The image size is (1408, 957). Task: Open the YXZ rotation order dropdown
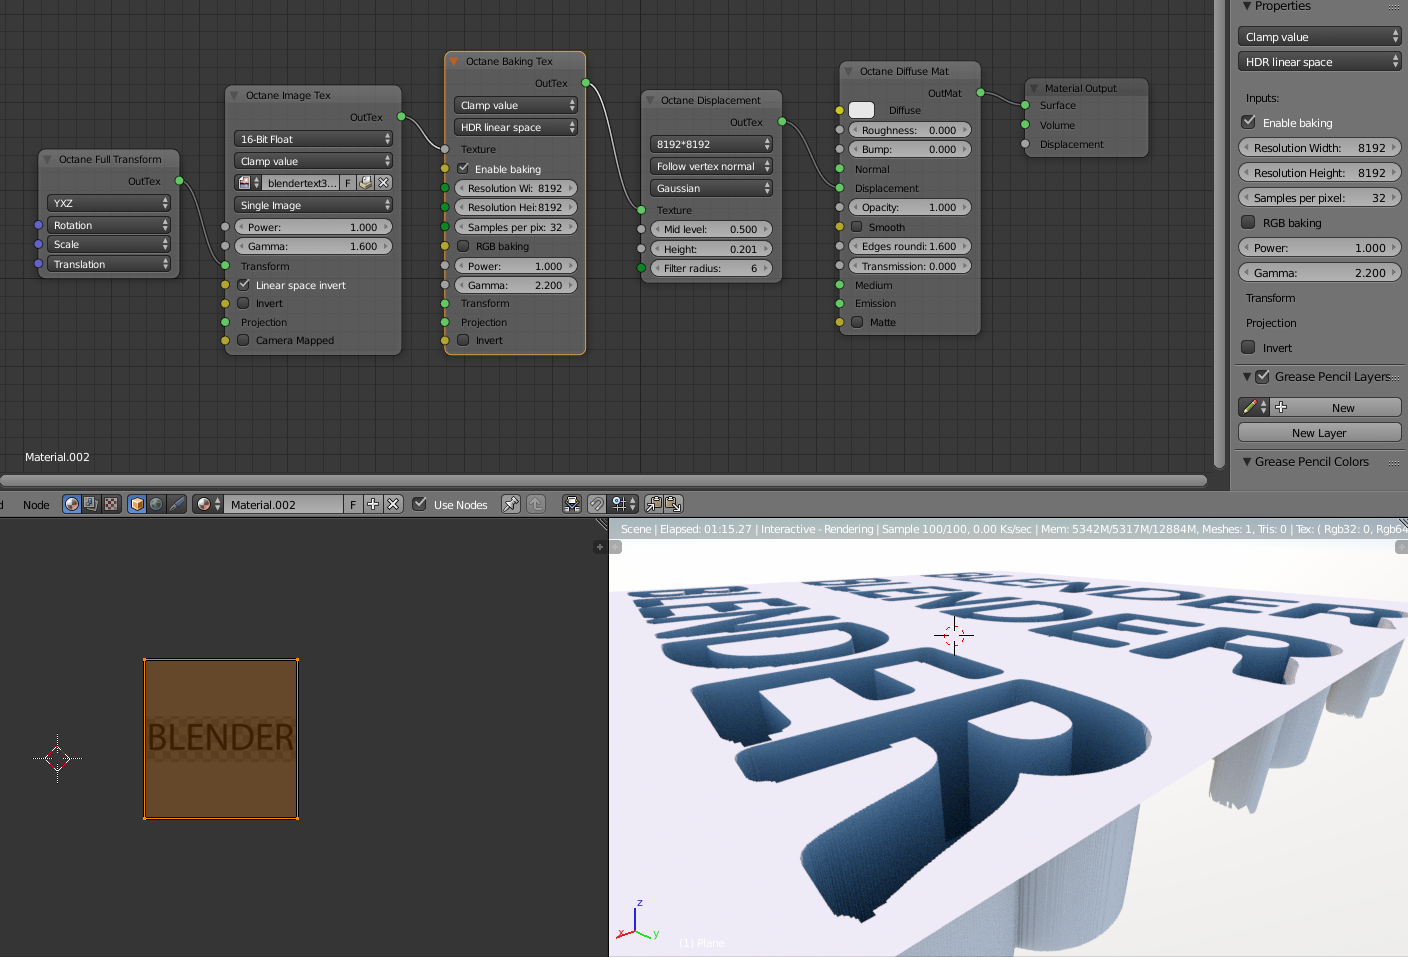click(x=109, y=203)
